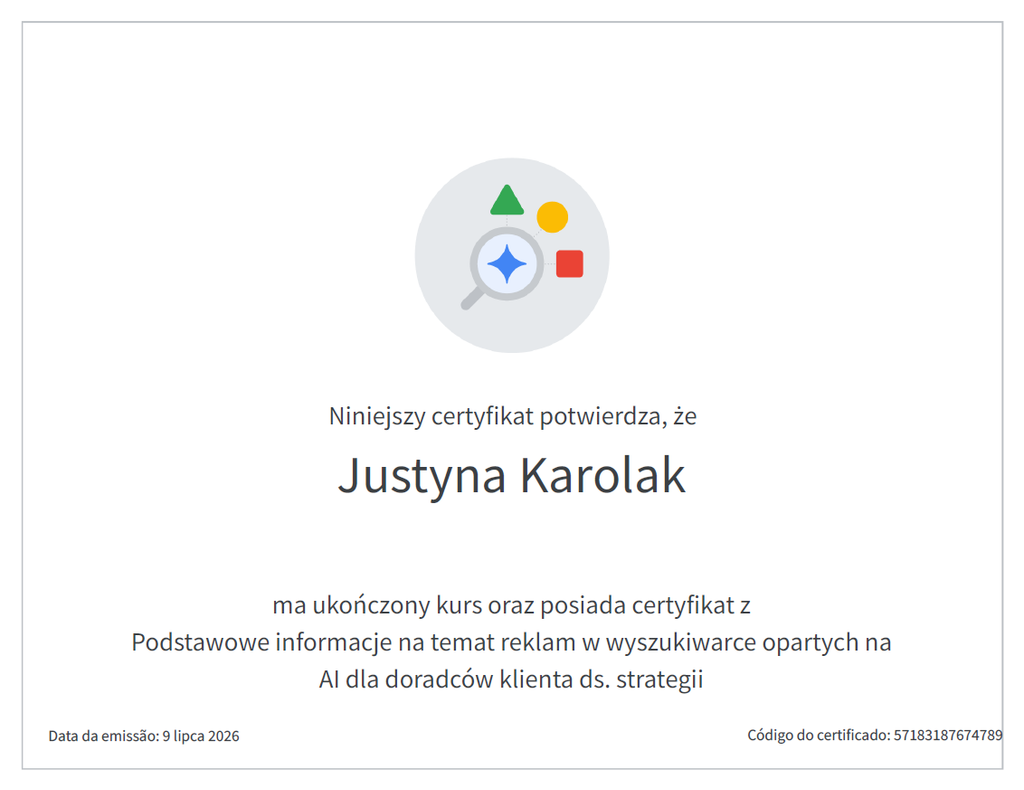Viewport: 1024px width, 790px height.
Task: Click the red square in the badge
Action: click(569, 264)
